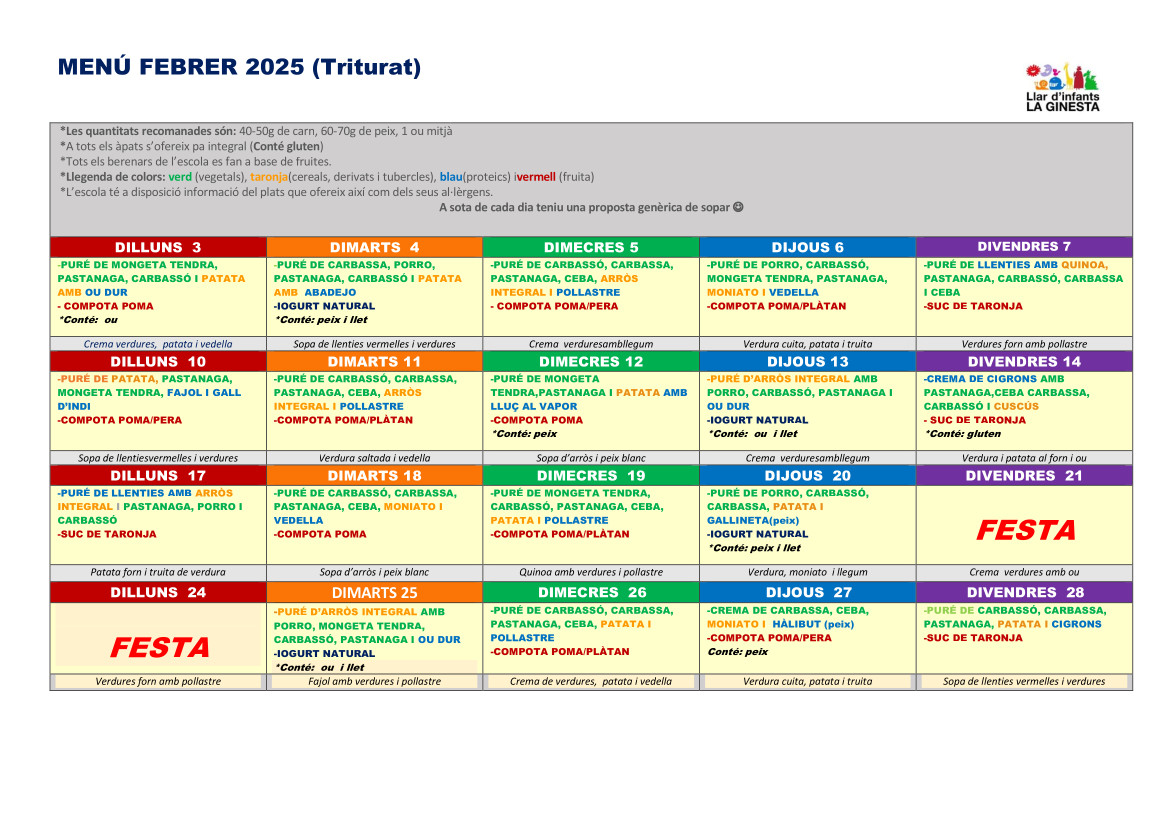Click 'Quinoa amb verdures i pollastre' dinner suggestion
This screenshot has width=1169, height=826.
pos(590,572)
